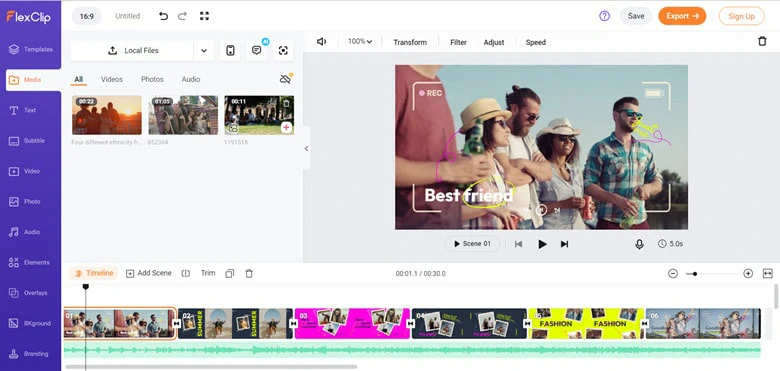Open the Filter menu
The image size is (780, 371).
458,42
